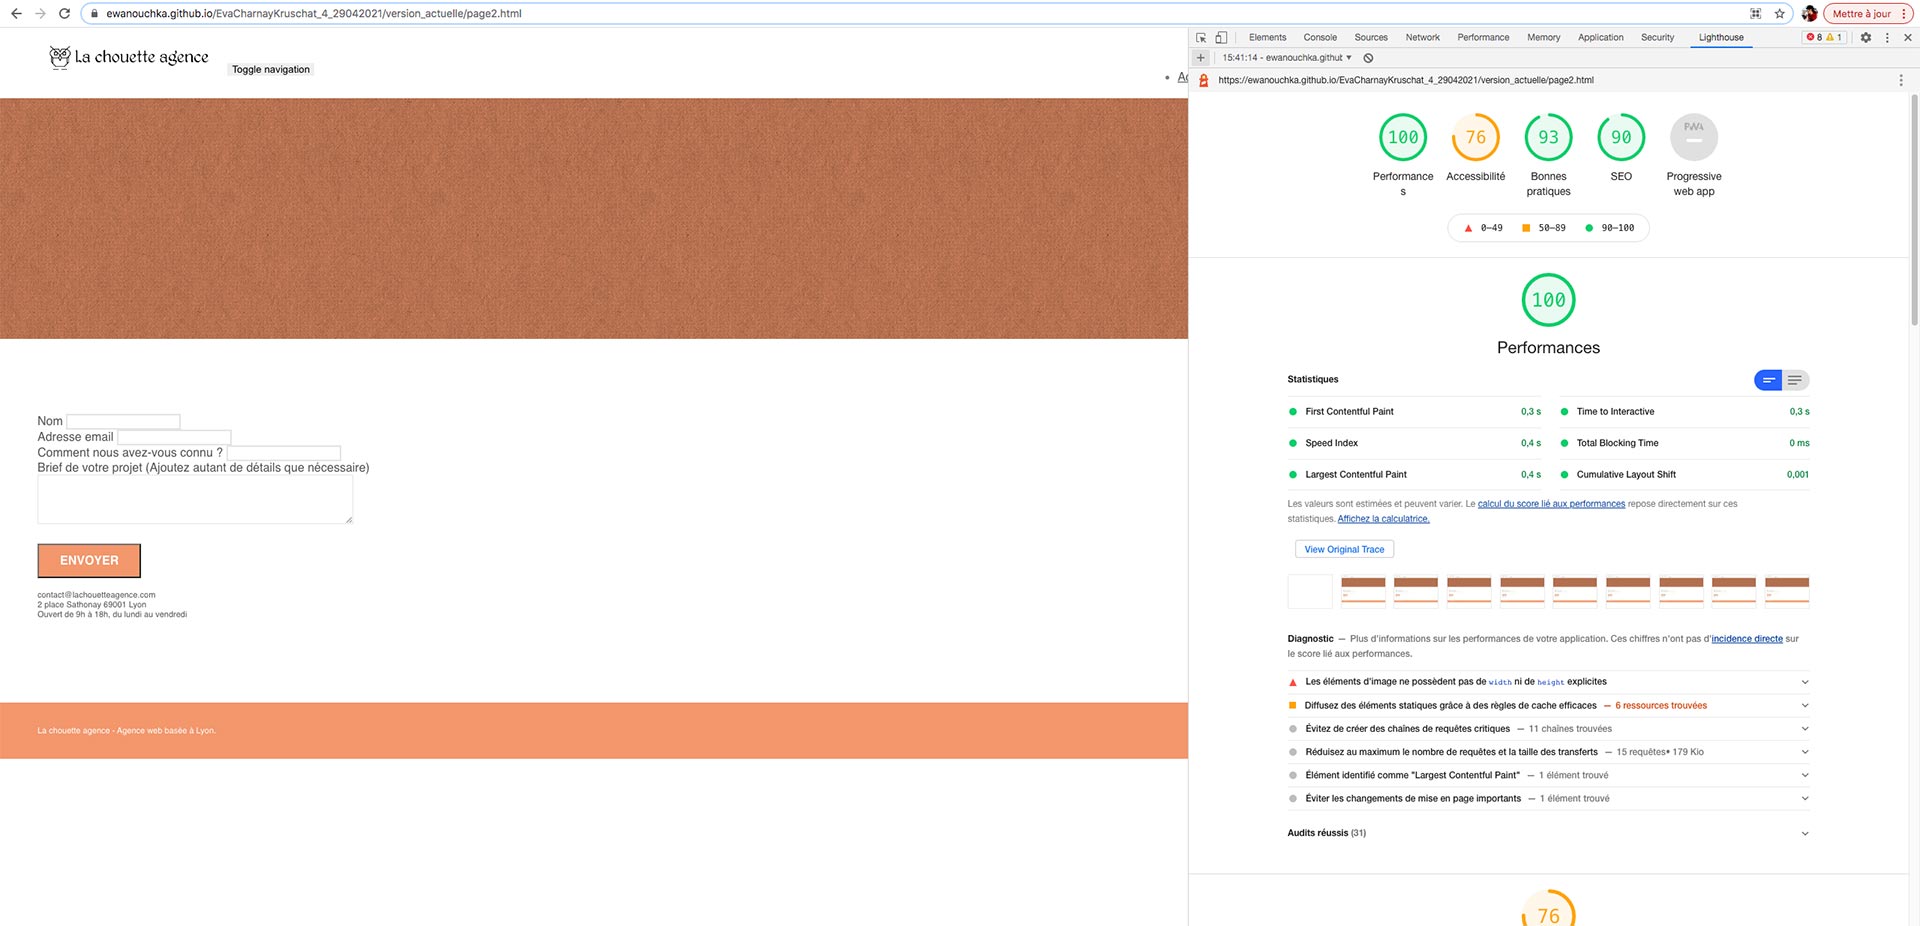The width and height of the screenshot is (1920, 926).
Task: Expand Audits réussis section
Action: coord(1804,832)
